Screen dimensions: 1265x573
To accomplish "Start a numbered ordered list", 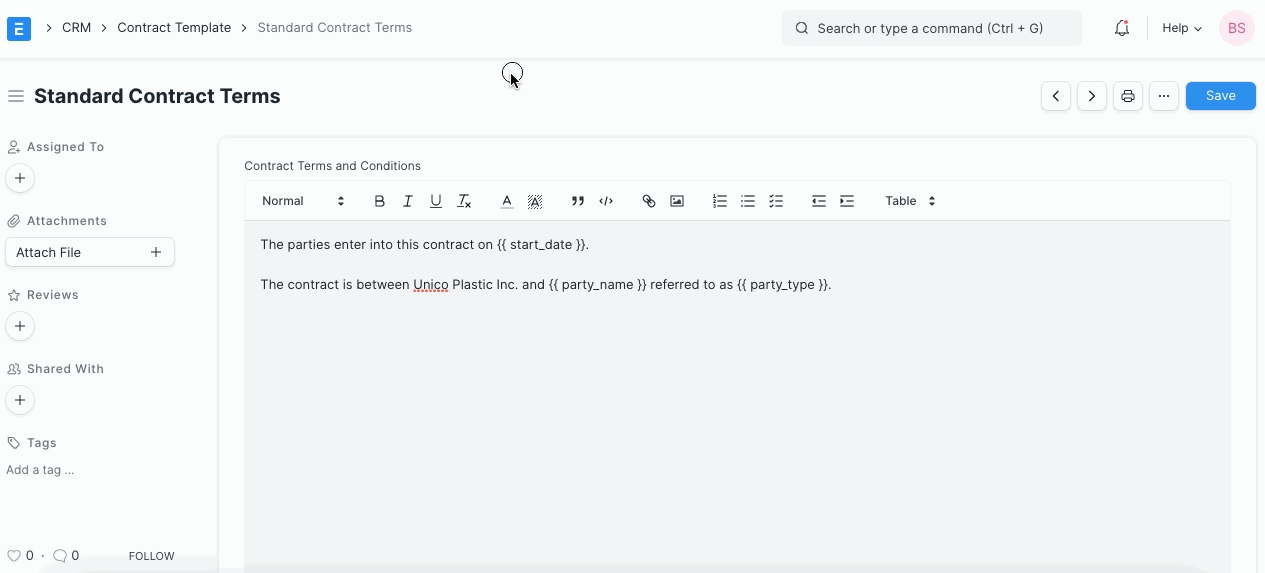I will (x=720, y=201).
